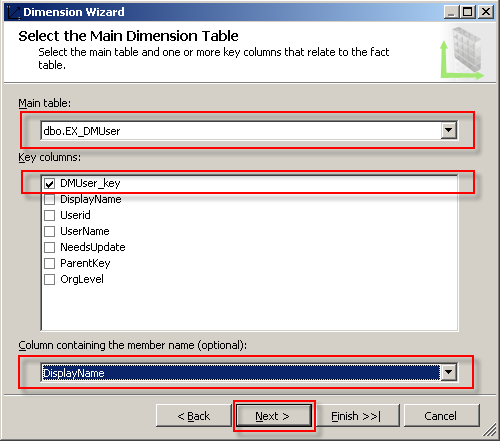Click the Next > button
Viewport: 500px width, 441px height.
pyautogui.click(x=274, y=416)
